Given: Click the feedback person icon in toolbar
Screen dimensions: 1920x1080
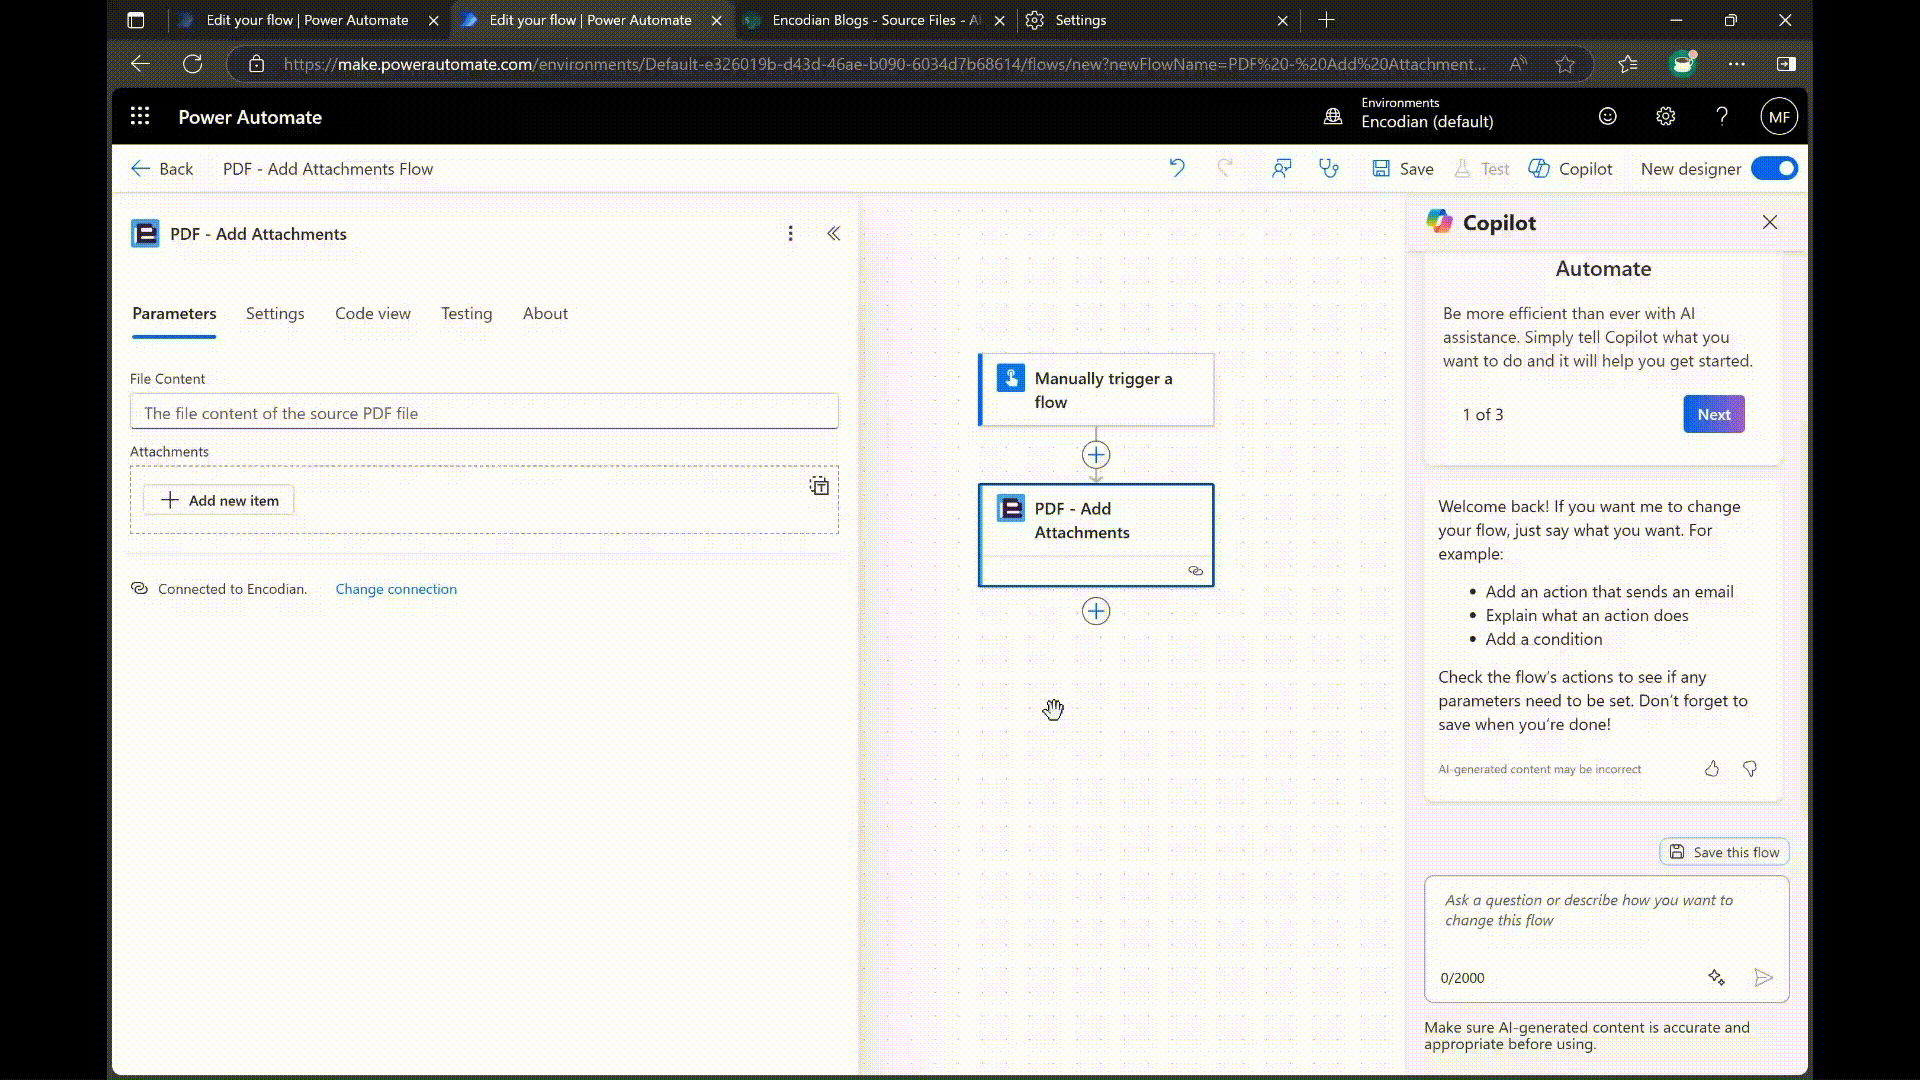Looking at the screenshot, I should [x=1281, y=168].
